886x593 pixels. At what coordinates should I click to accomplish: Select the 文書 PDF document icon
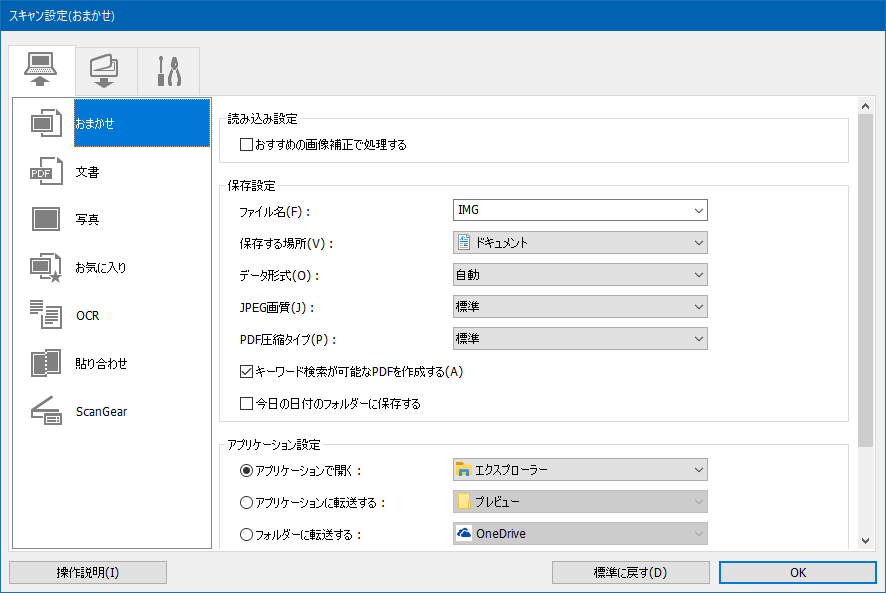click(x=46, y=171)
